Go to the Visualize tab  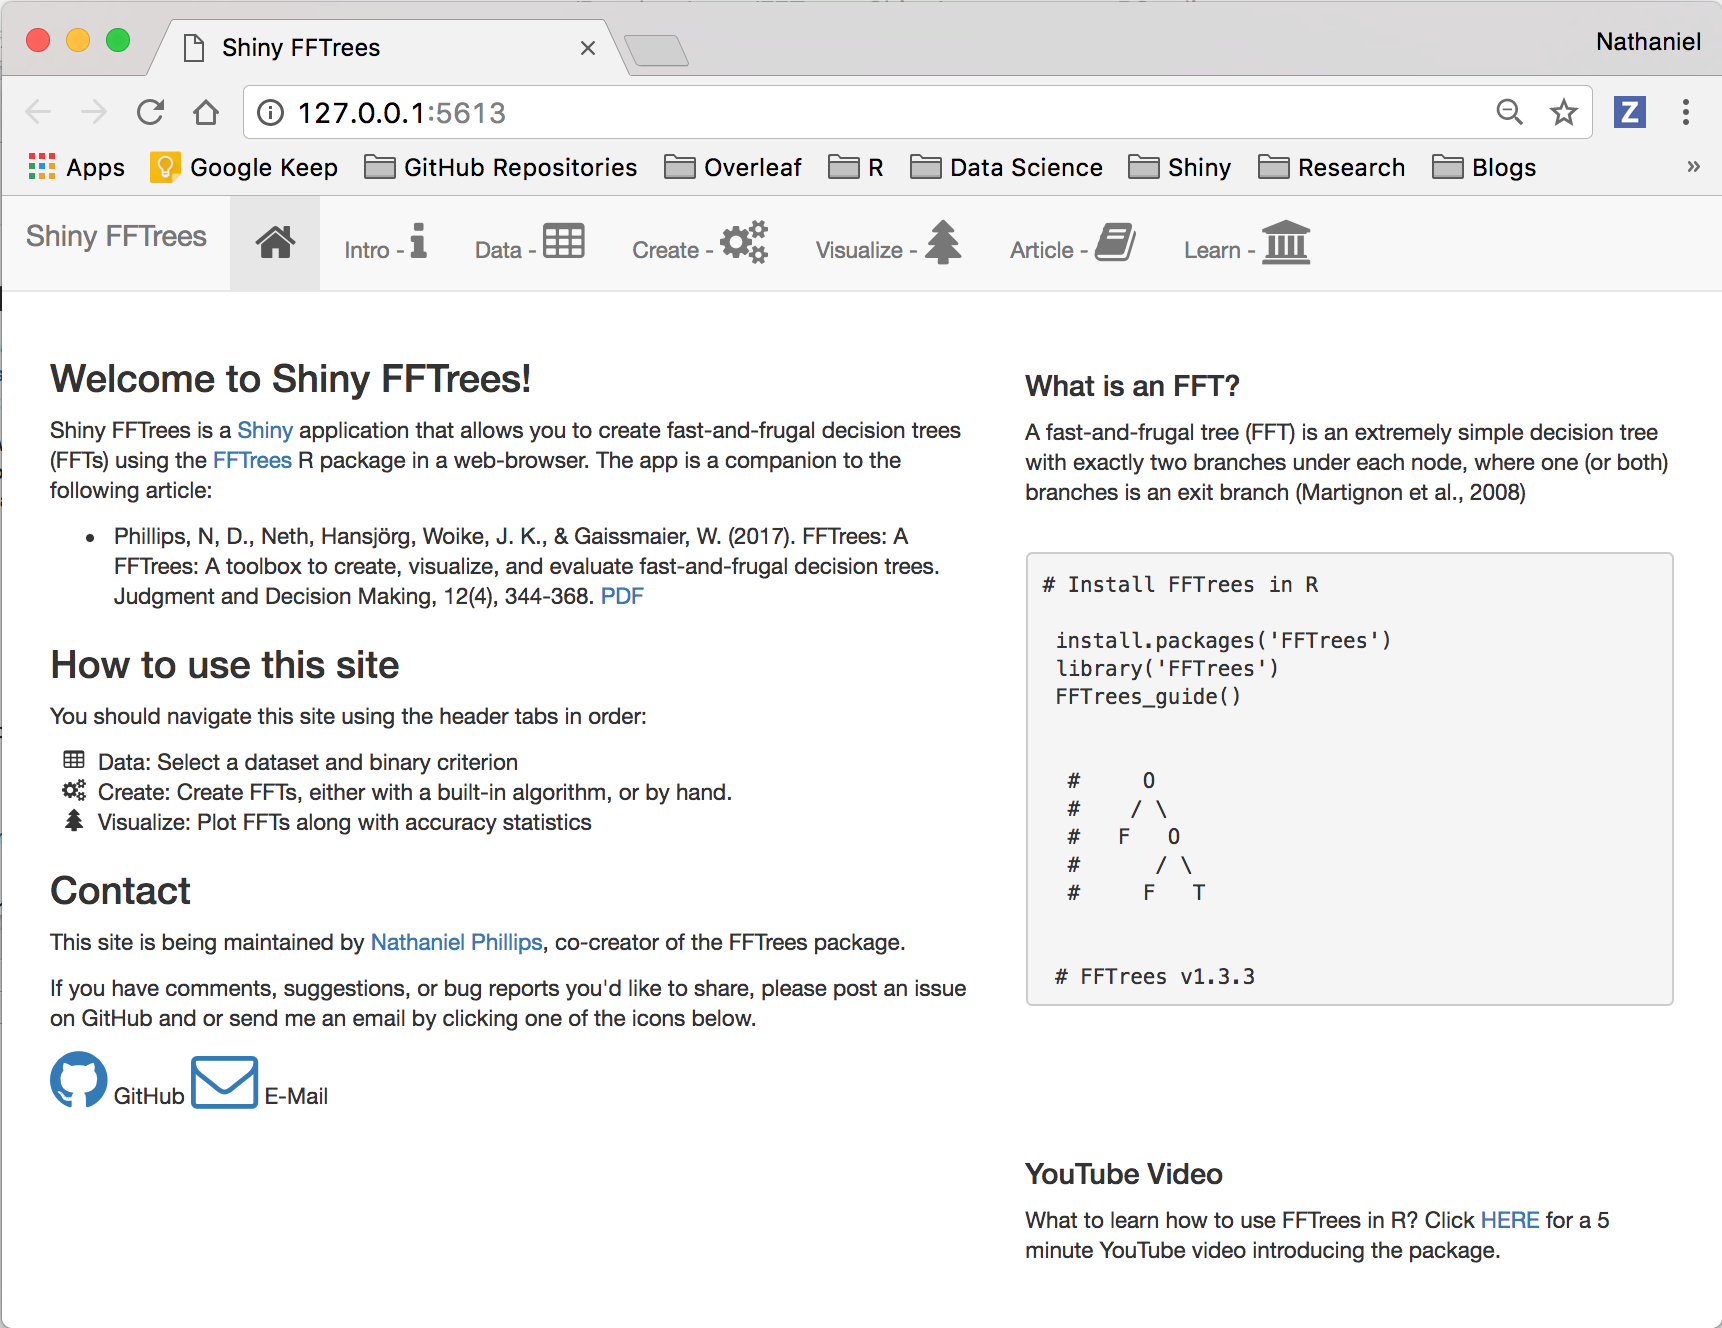pyautogui.click(x=888, y=242)
